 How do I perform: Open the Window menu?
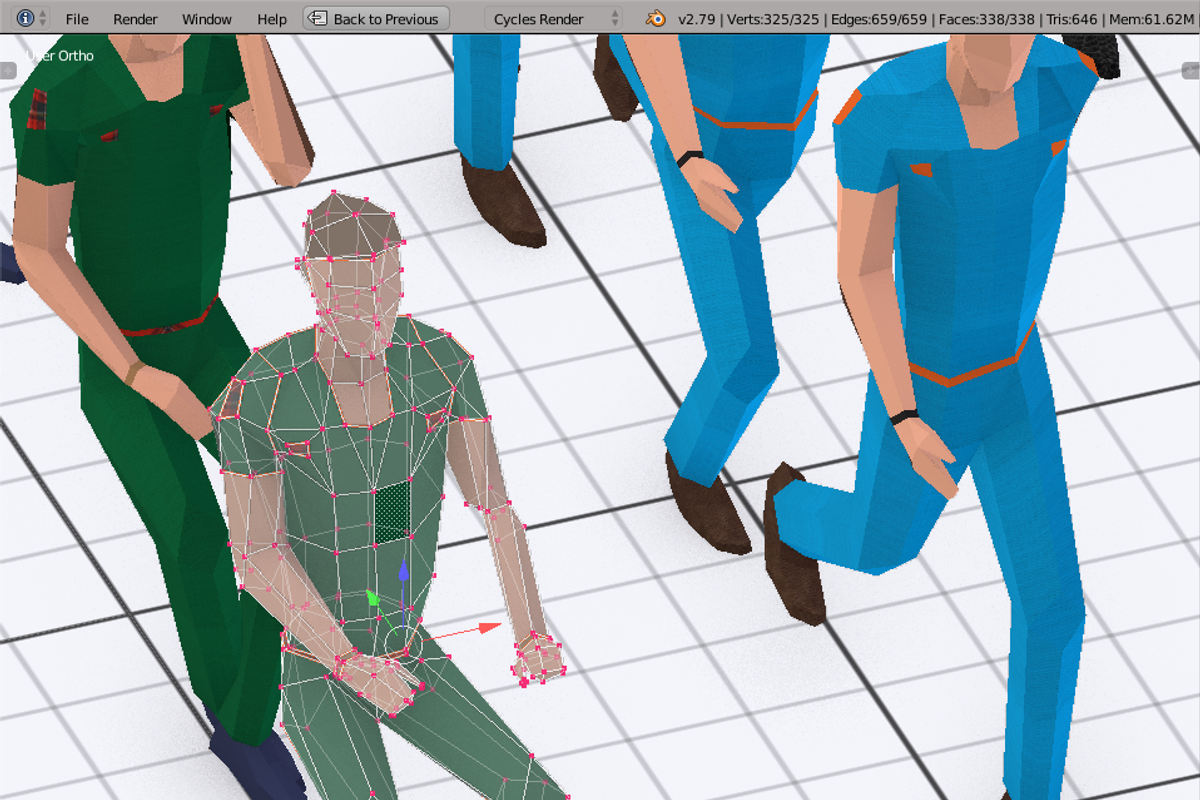207,19
